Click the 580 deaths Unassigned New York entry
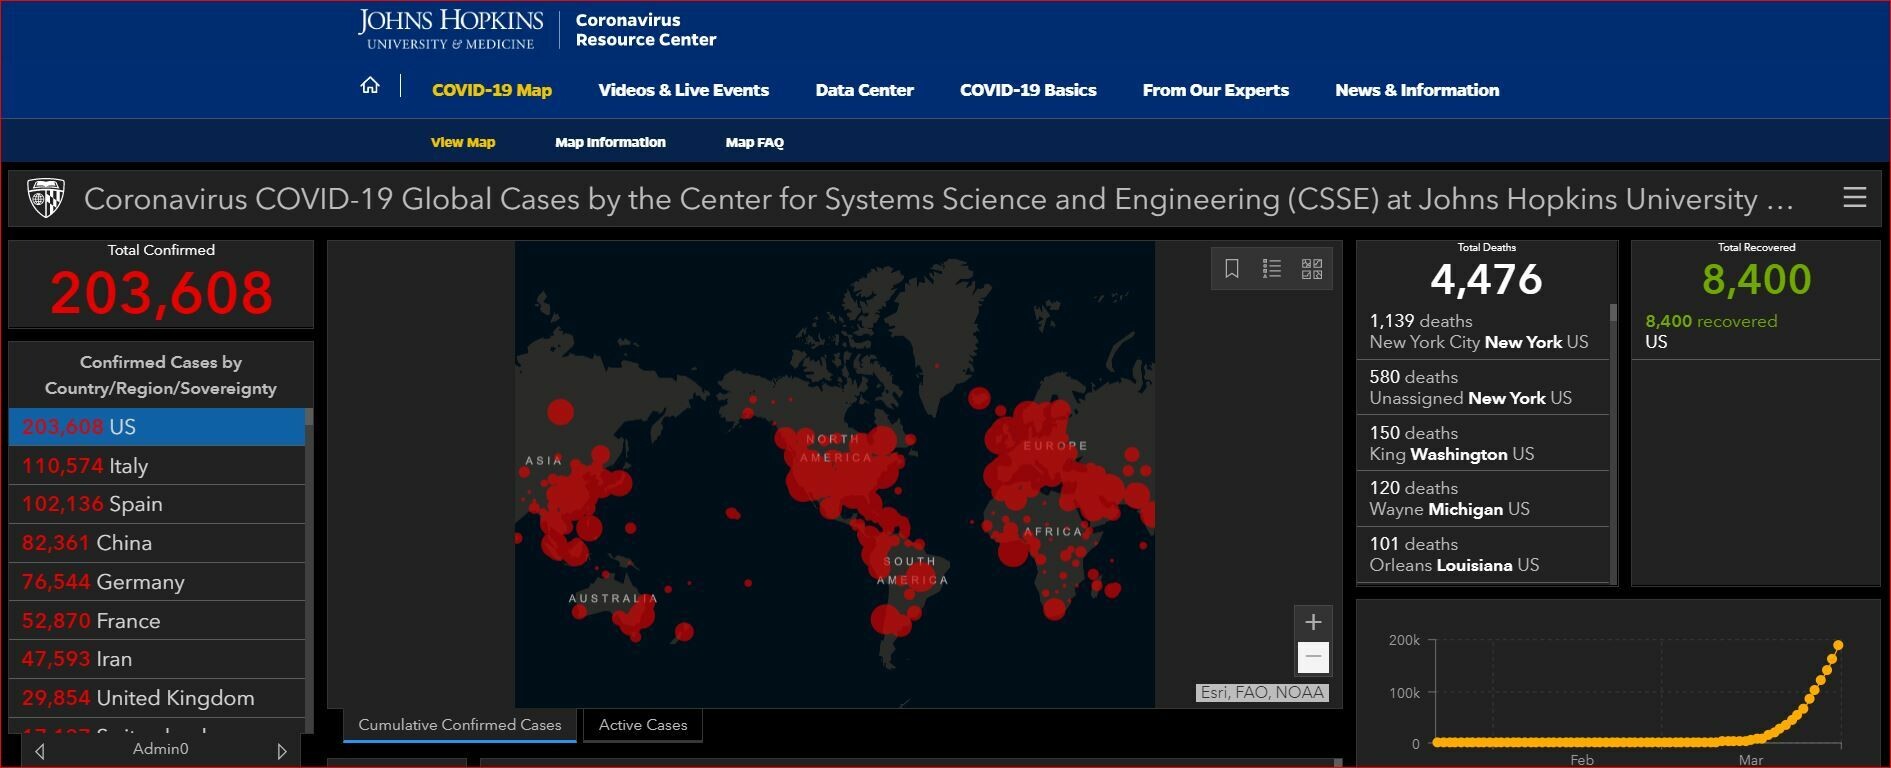Viewport: 1891px width, 768px height. [x=1482, y=387]
